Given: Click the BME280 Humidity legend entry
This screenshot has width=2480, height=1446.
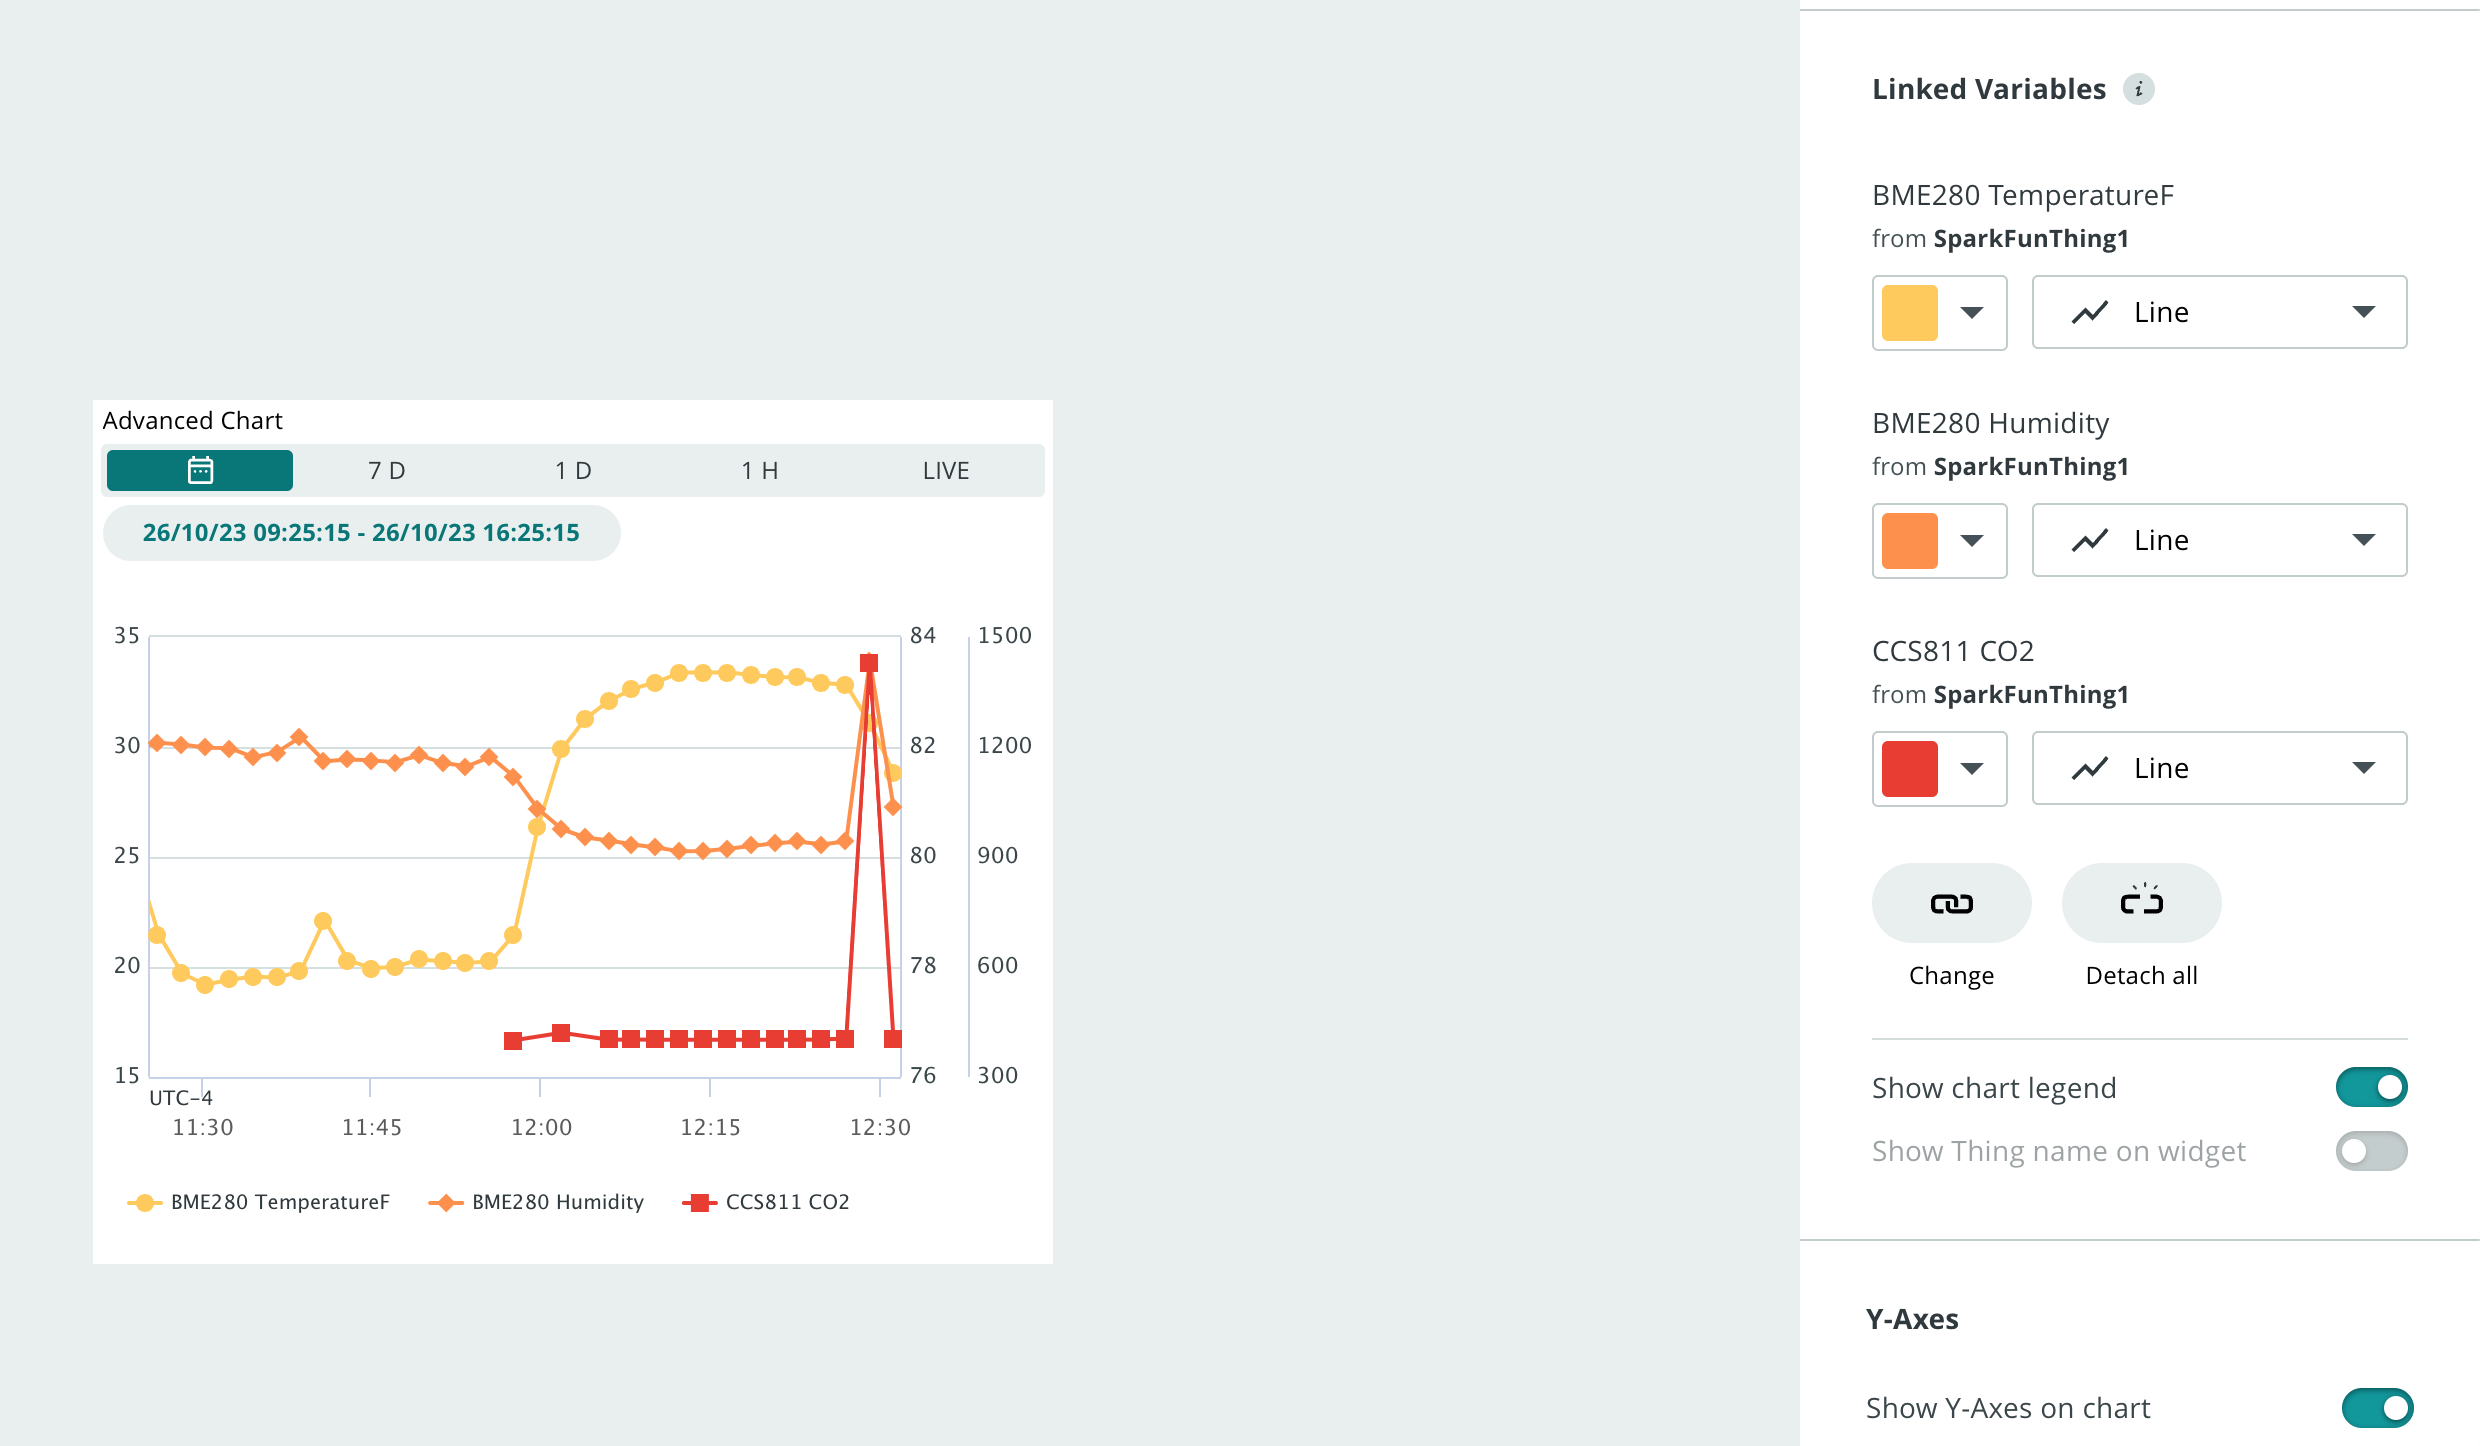Looking at the screenshot, I should [557, 1202].
